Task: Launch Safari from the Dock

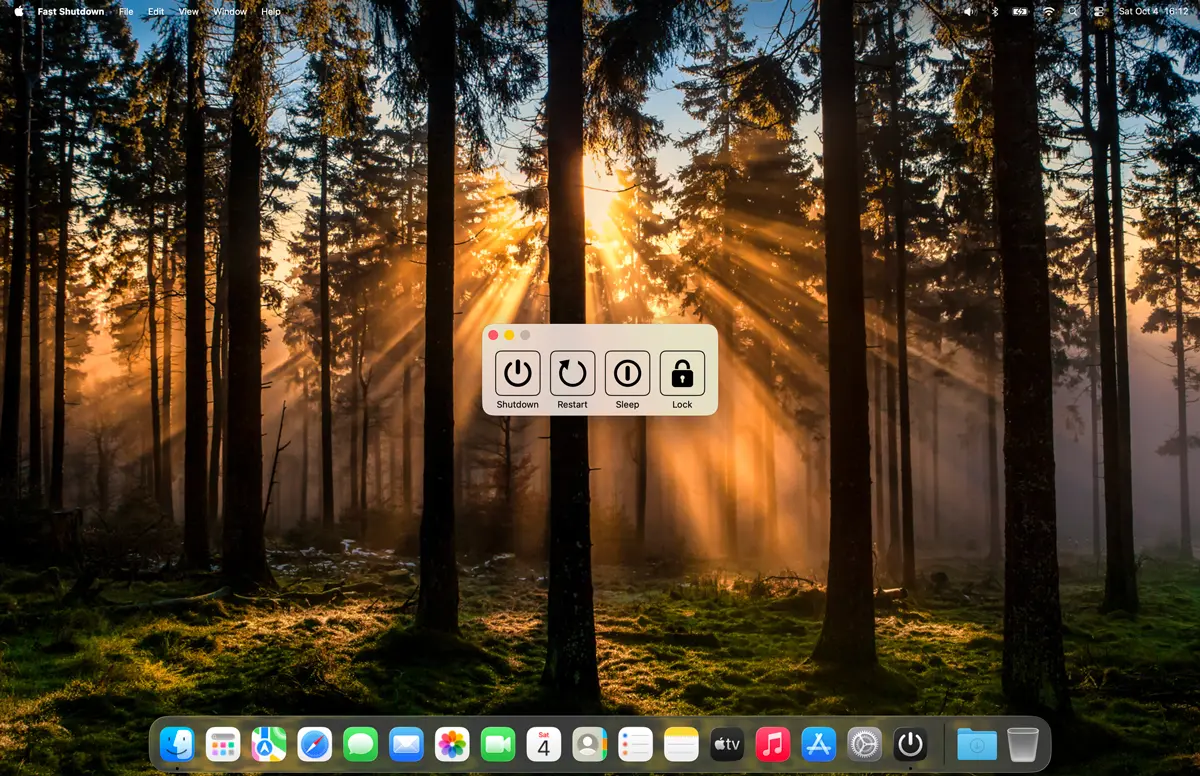Action: click(314, 744)
